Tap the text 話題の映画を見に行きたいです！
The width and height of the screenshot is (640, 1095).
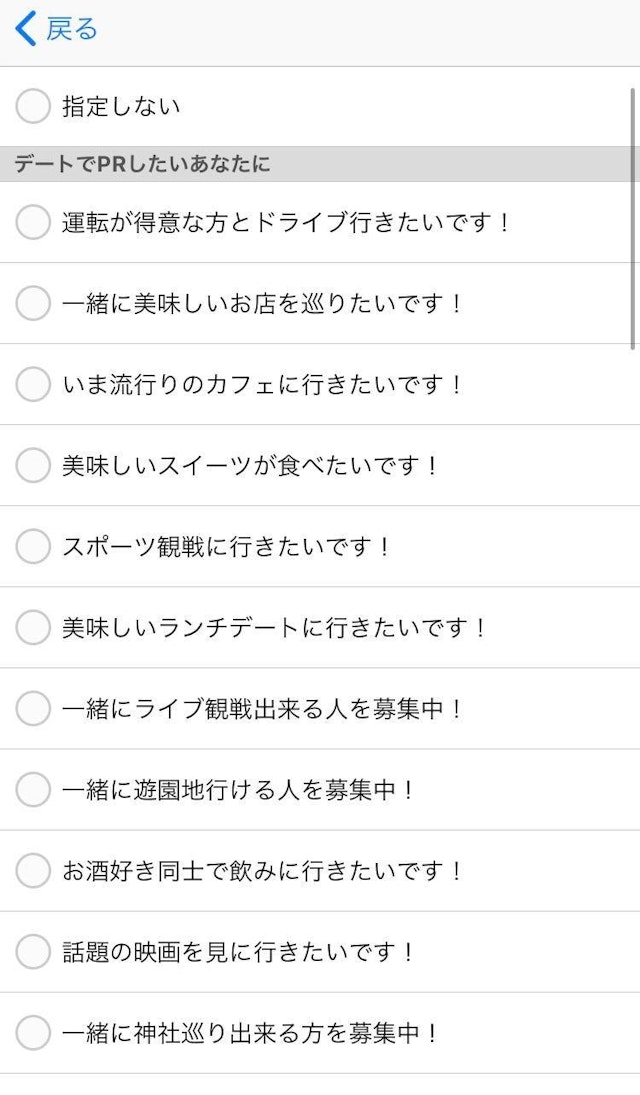coord(239,951)
